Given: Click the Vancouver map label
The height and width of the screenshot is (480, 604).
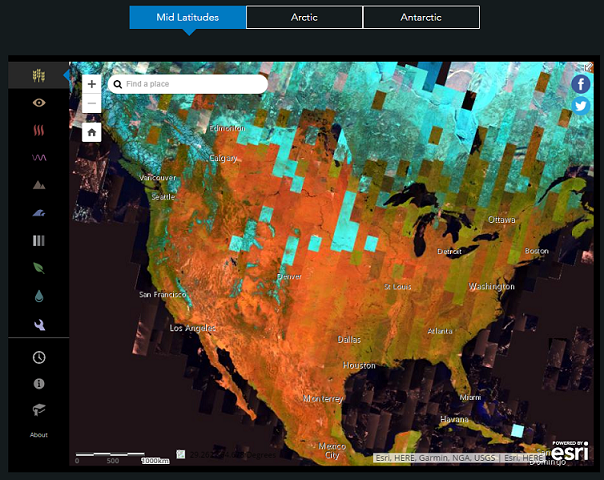Looking at the screenshot, I should [x=158, y=178].
